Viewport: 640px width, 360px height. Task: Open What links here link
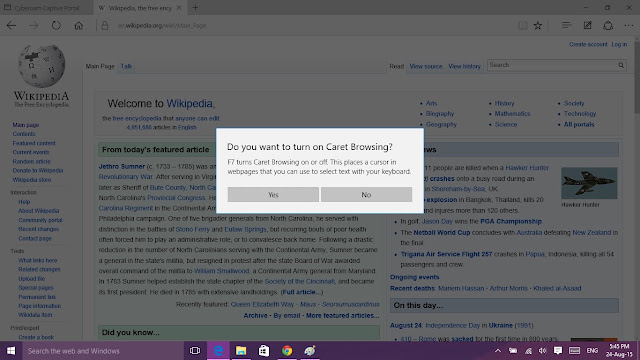(x=38, y=260)
